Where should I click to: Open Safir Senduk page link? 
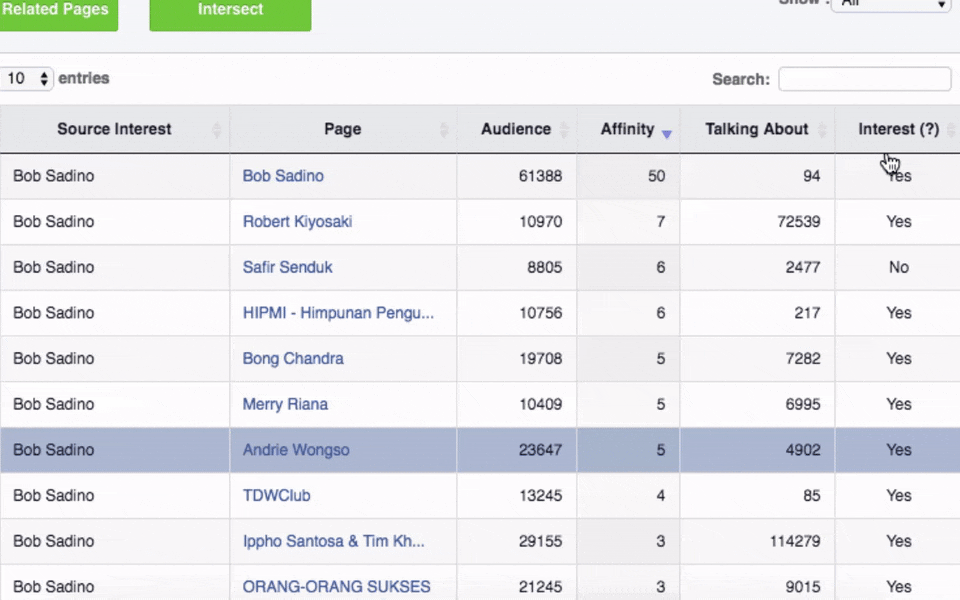pos(288,268)
